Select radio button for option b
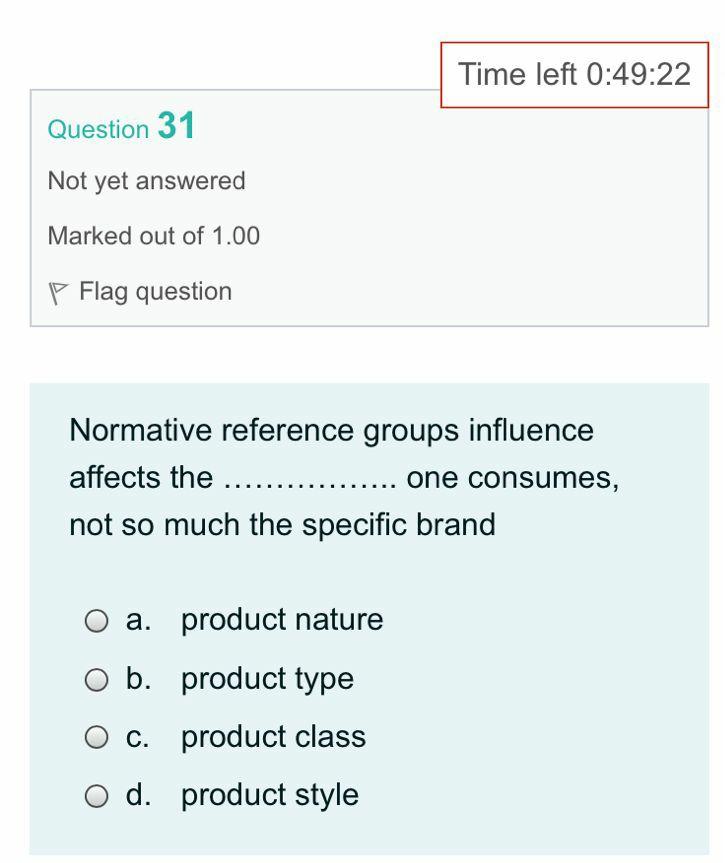The image size is (725, 863). pyautogui.click(x=97, y=679)
